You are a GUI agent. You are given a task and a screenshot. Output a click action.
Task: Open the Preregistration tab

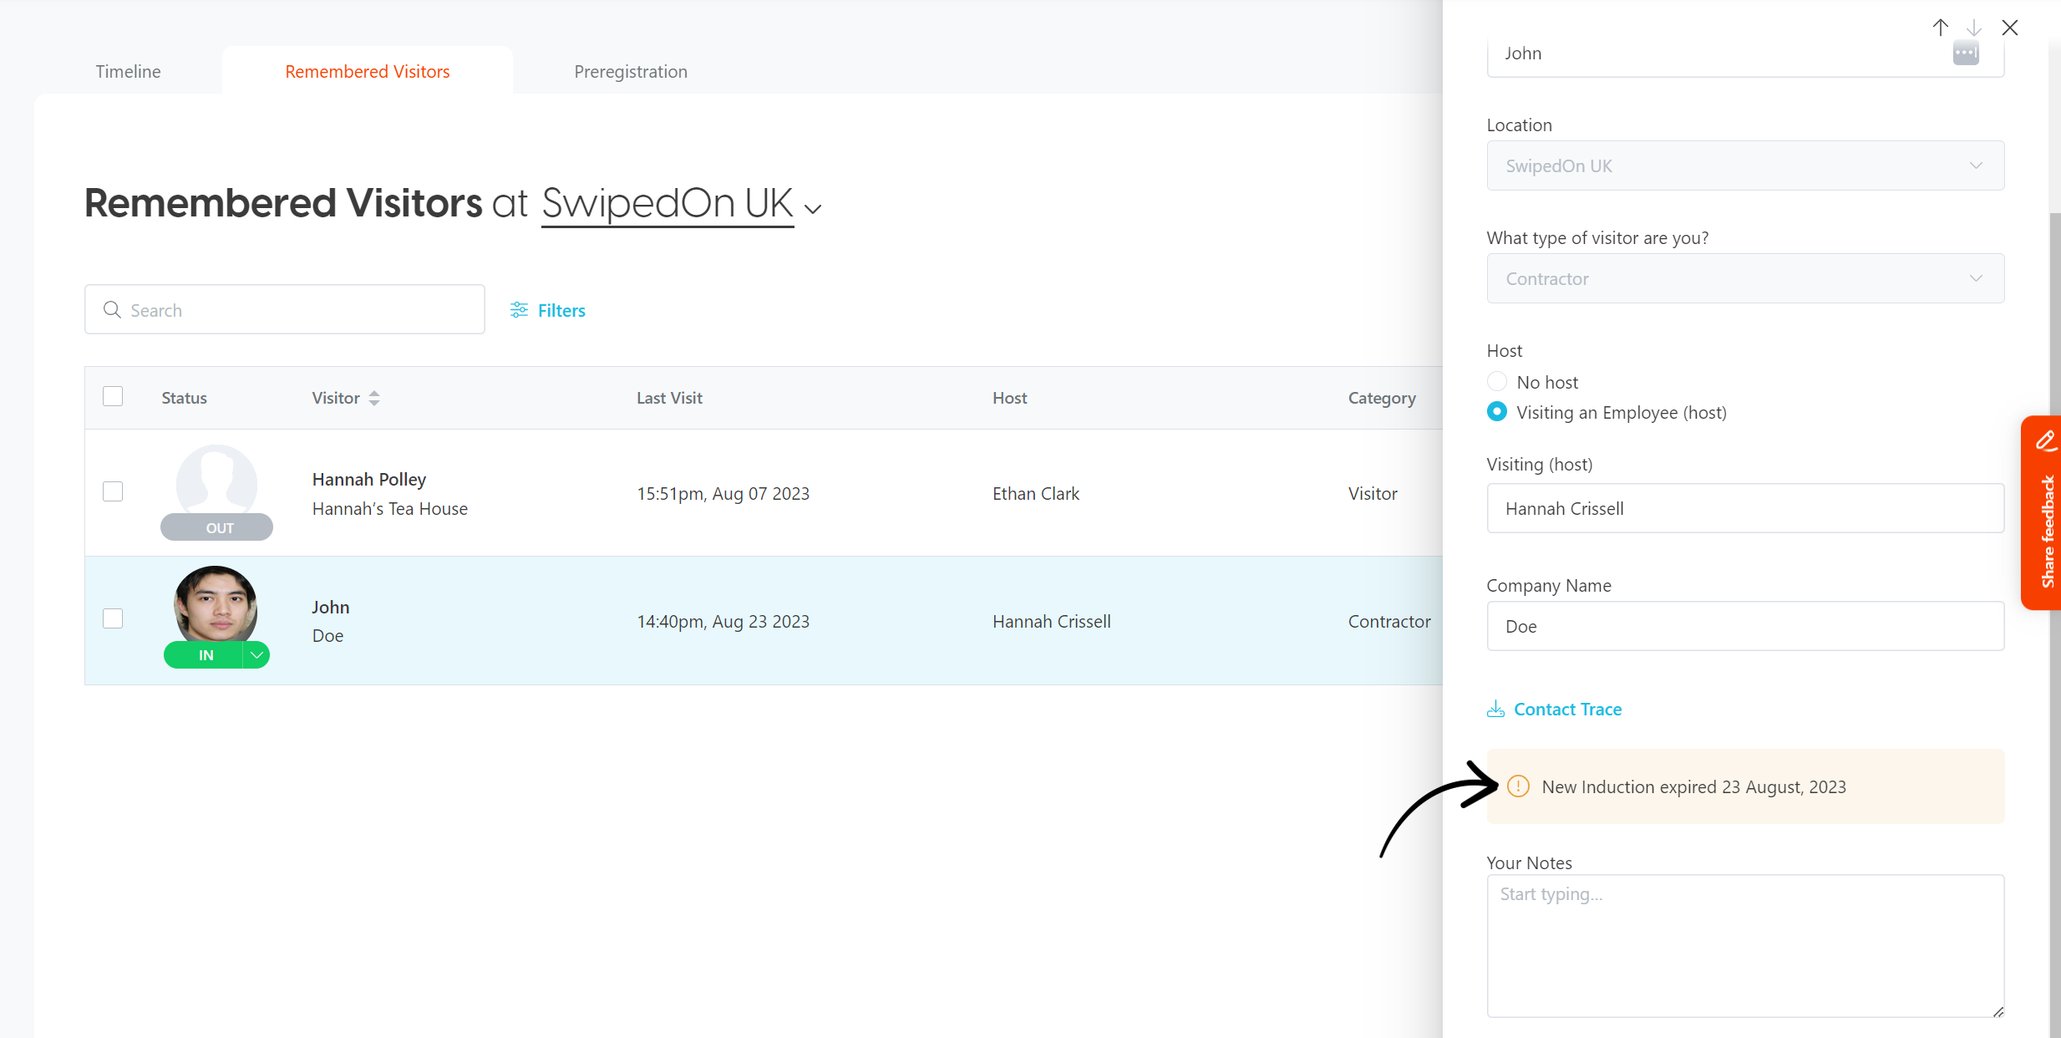pyautogui.click(x=630, y=71)
